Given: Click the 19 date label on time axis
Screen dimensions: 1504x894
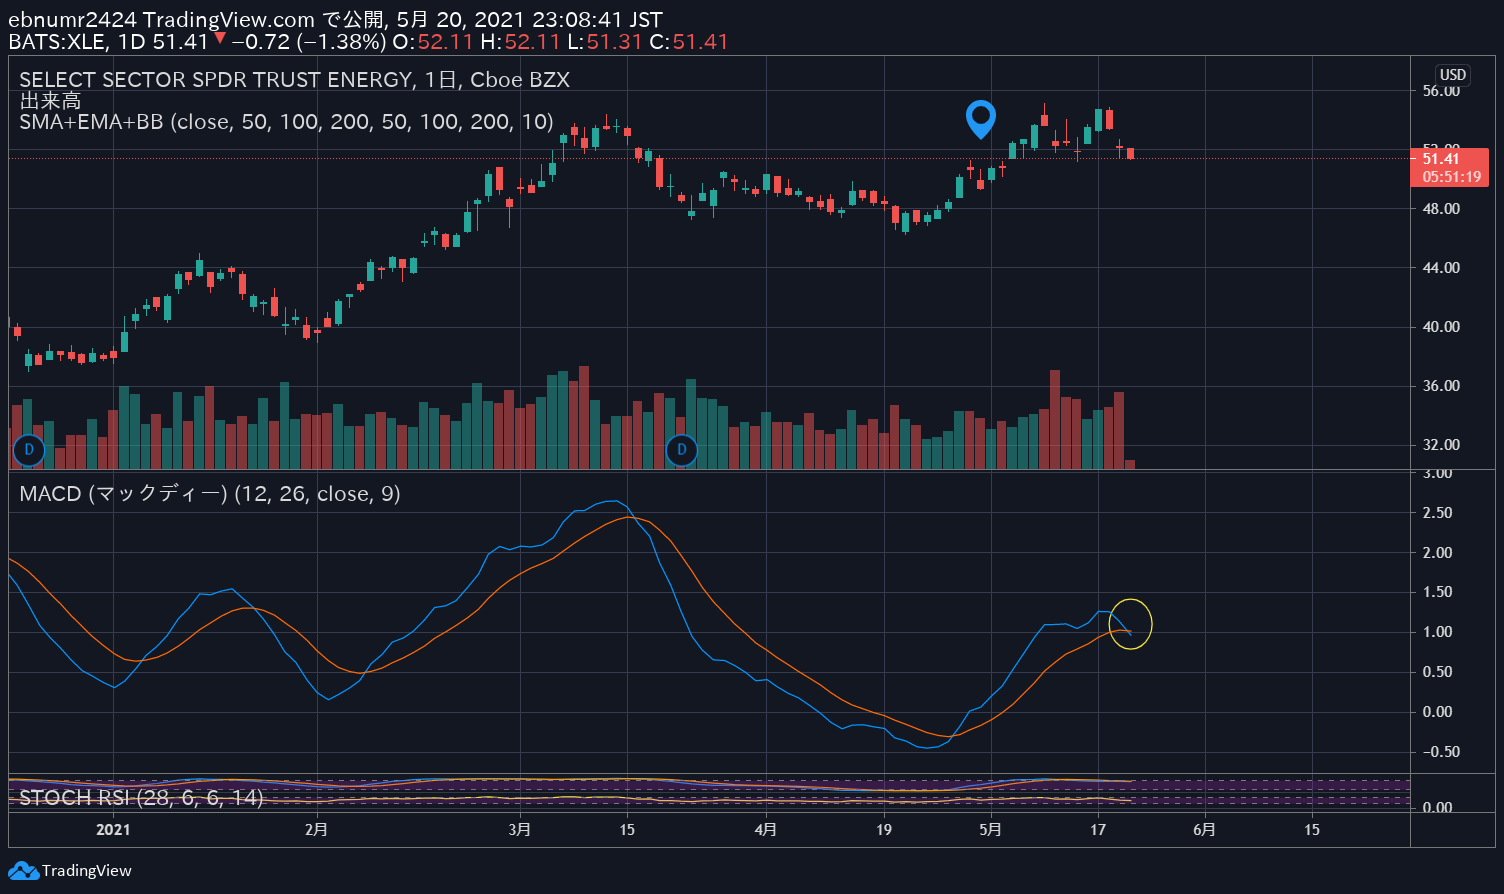Looking at the screenshot, I should point(884,829).
